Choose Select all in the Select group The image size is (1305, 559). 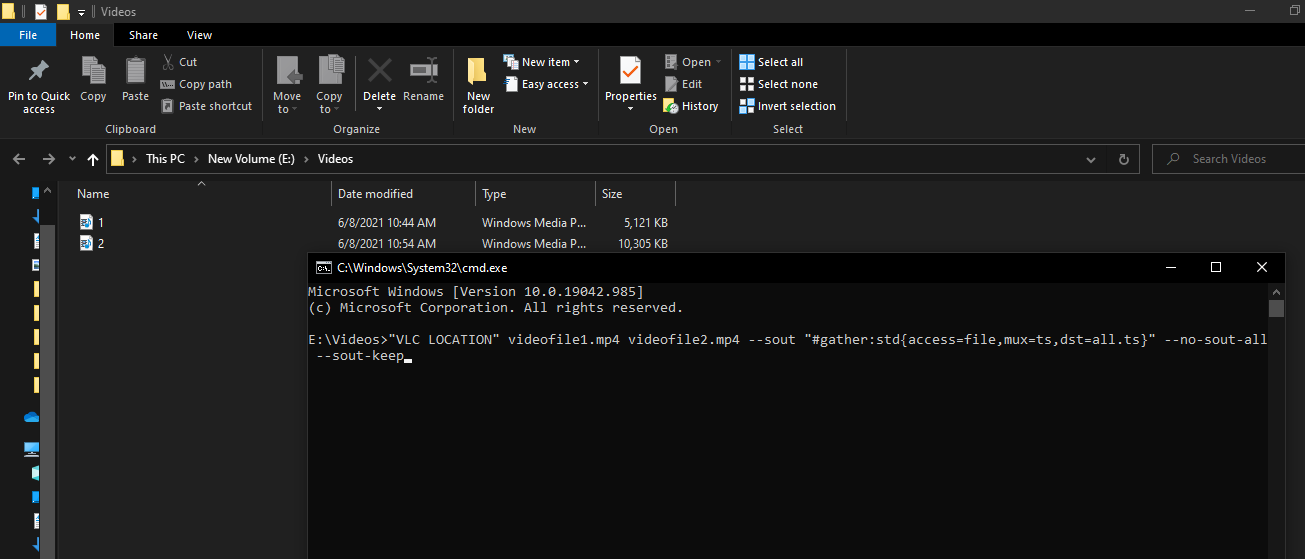(x=771, y=62)
